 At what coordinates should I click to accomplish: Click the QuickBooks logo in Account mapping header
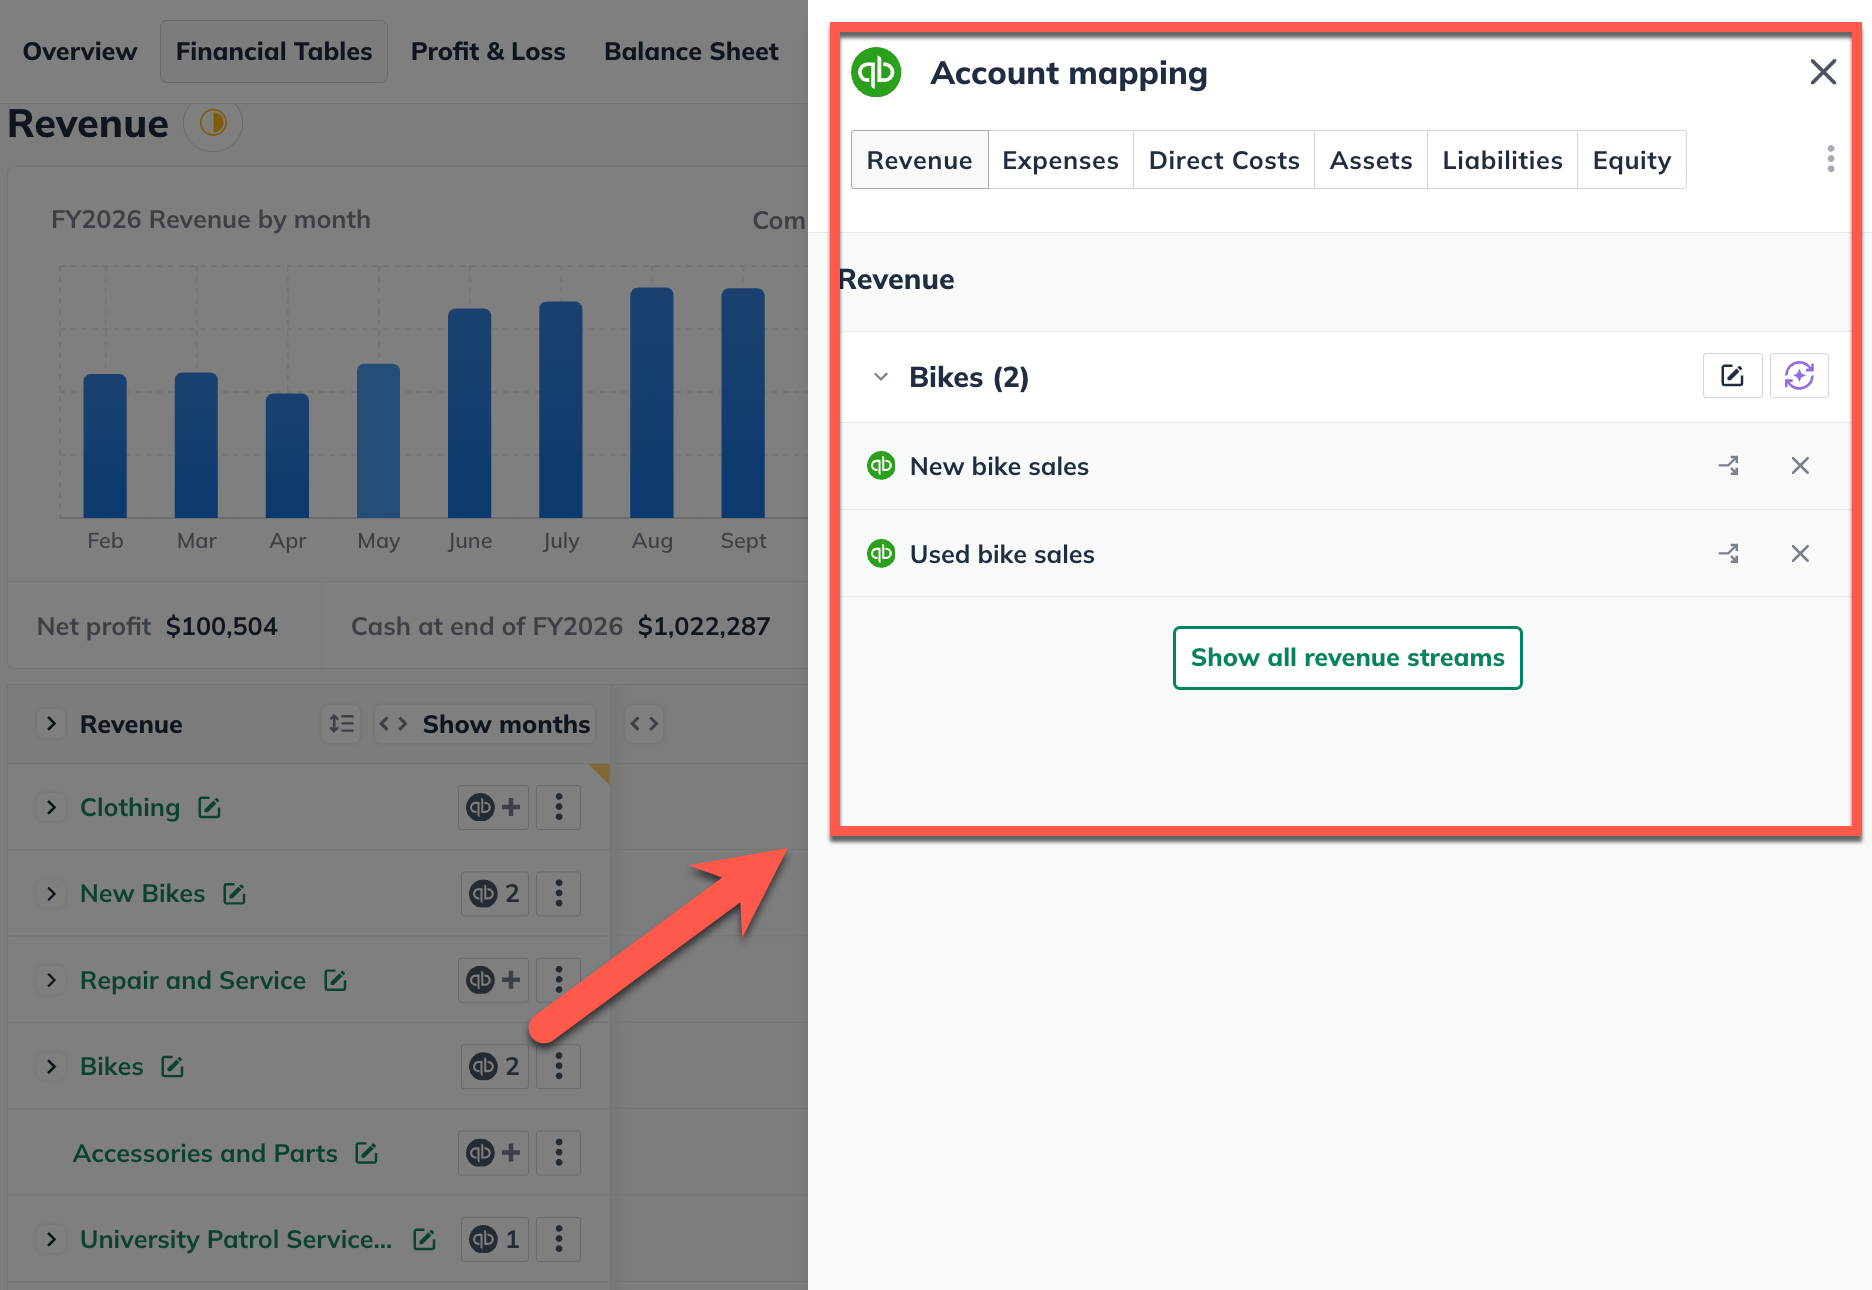click(876, 72)
